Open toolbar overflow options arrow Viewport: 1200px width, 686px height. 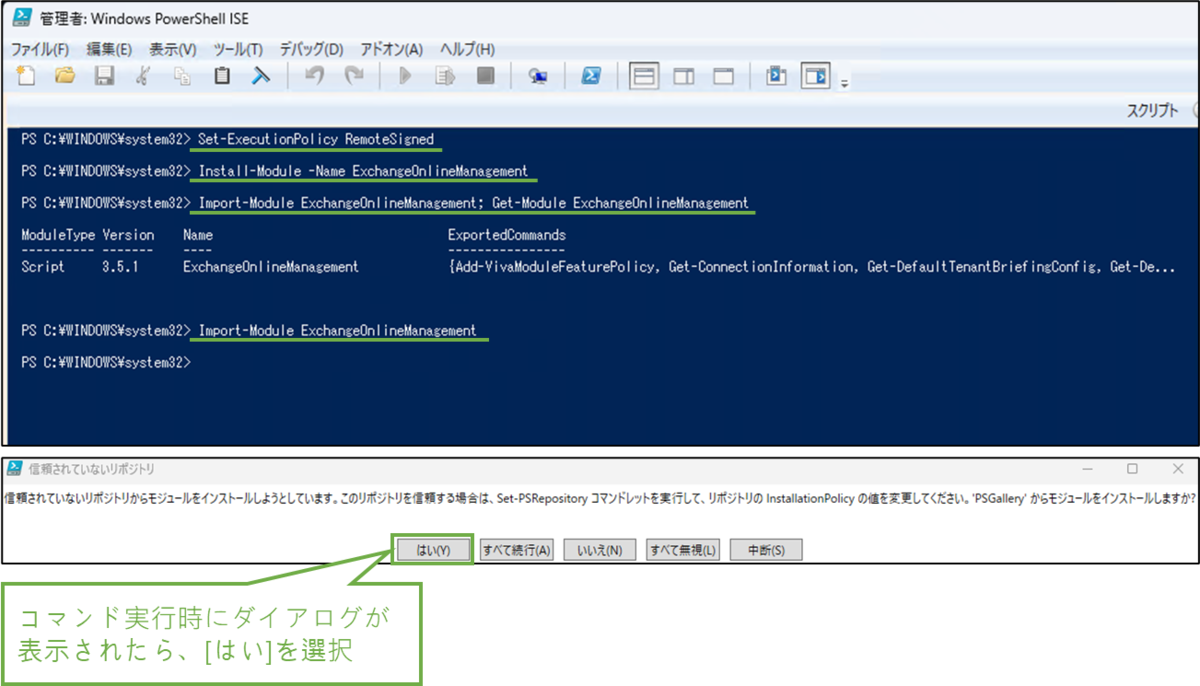pos(845,82)
